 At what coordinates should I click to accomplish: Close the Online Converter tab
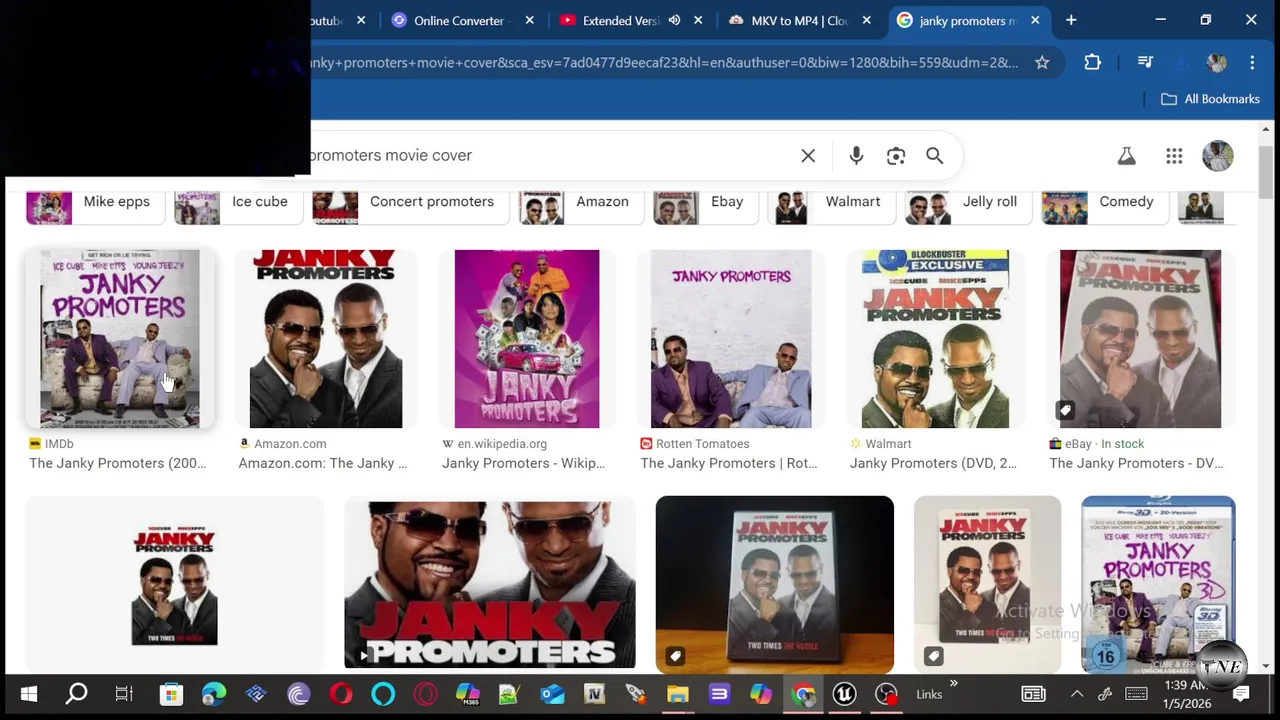(529, 20)
